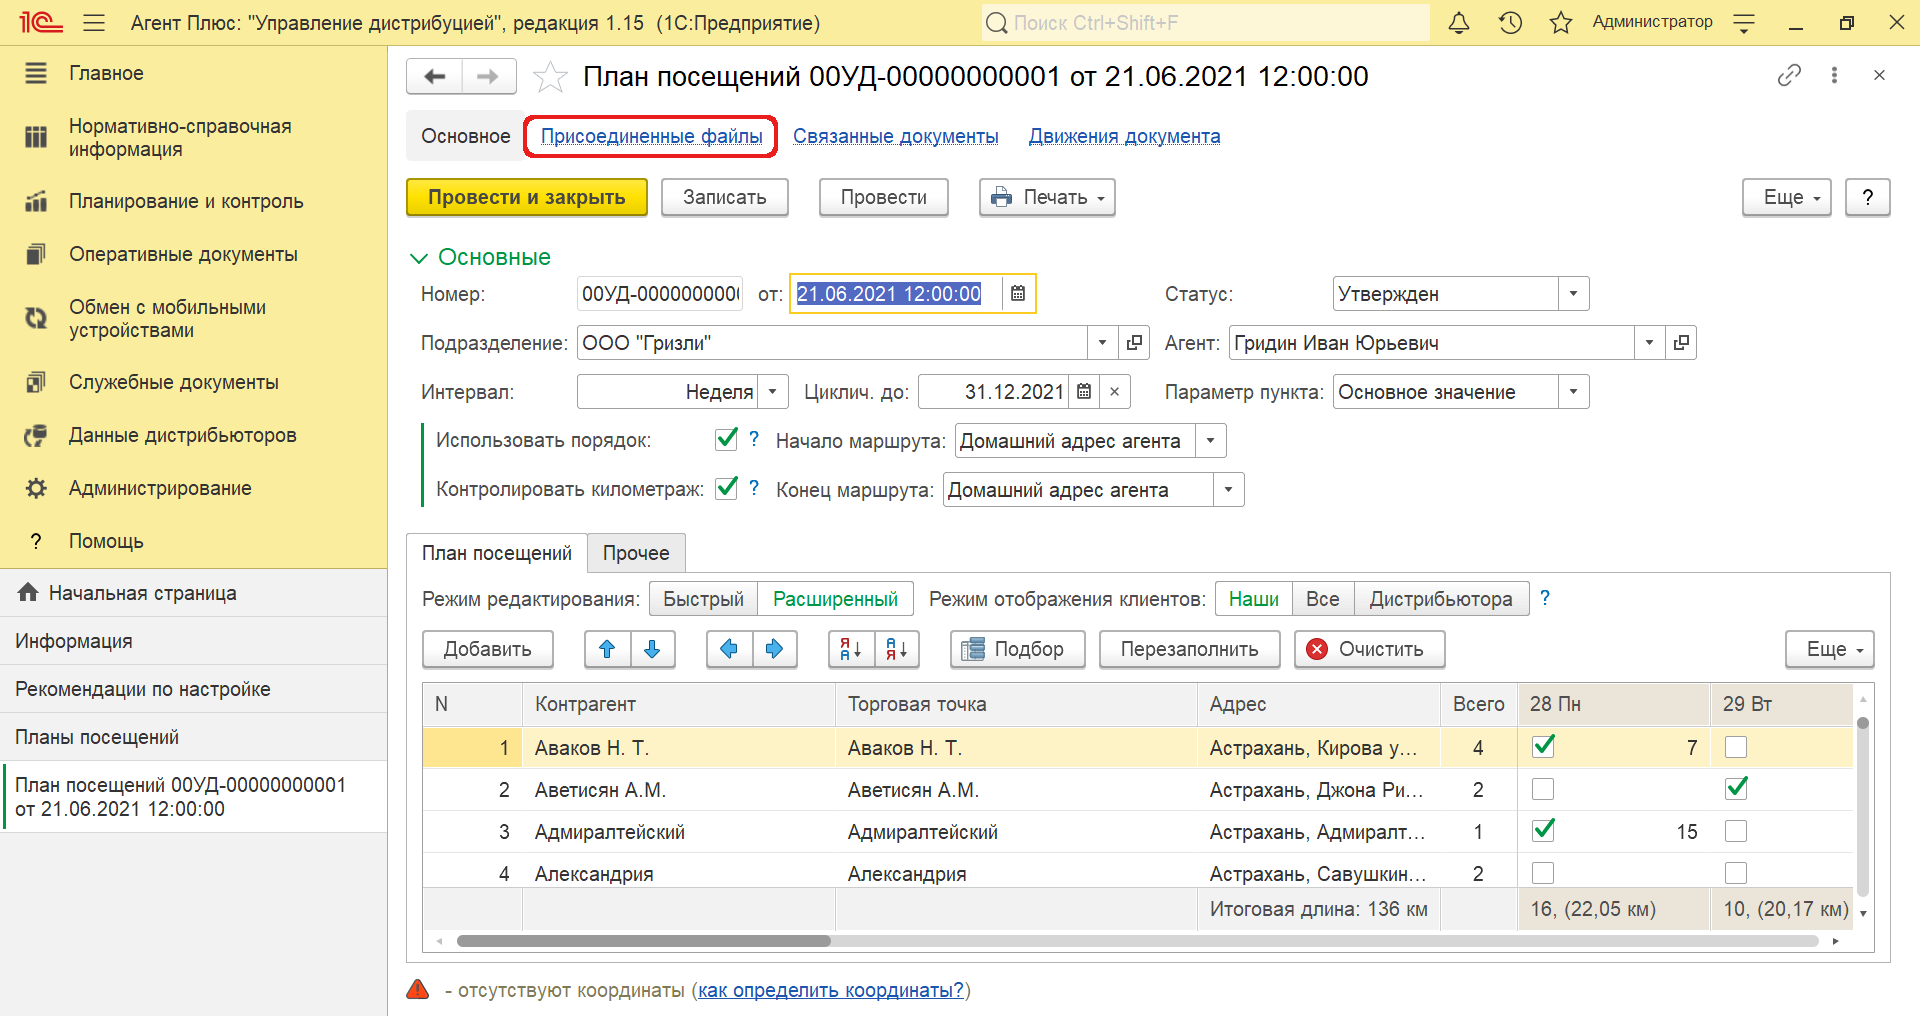Viewport: 1920px width, 1016px height.
Task: Uncheck 28 Пн for Аваков Н. Т.
Action: [1543, 746]
